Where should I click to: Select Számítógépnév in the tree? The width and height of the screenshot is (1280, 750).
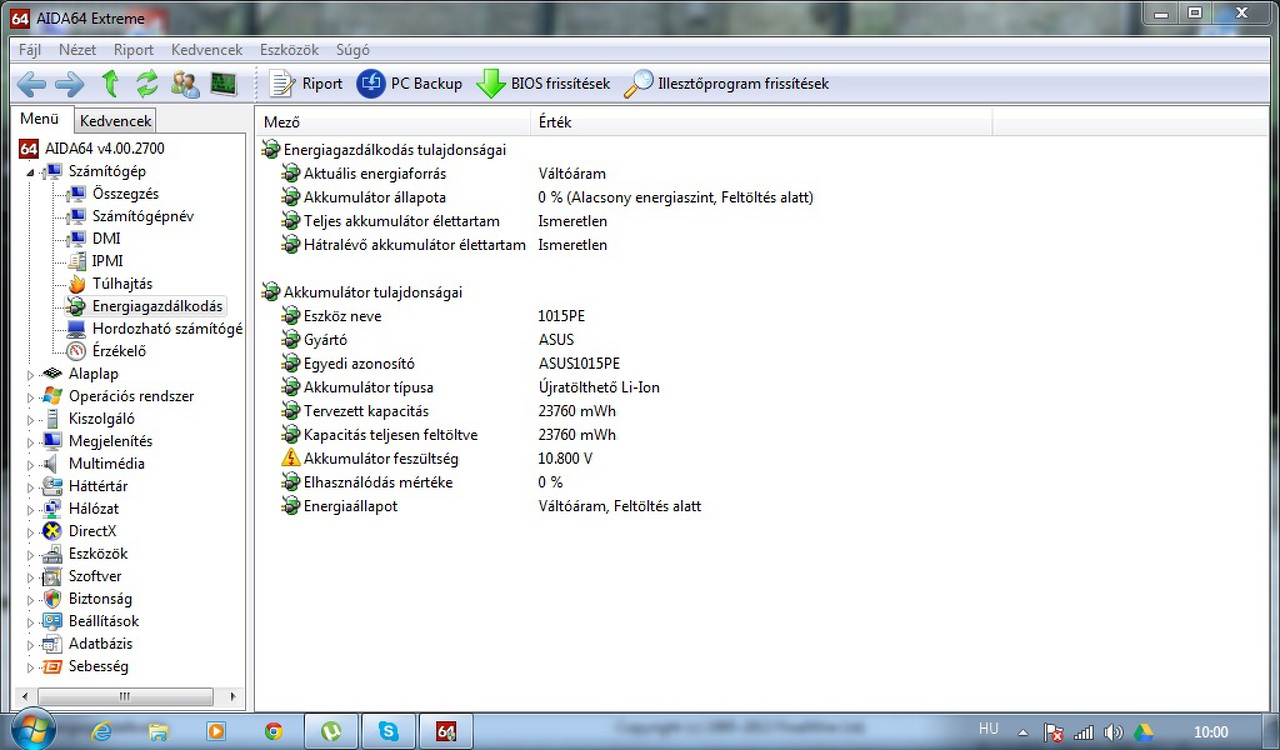(143, 216)
